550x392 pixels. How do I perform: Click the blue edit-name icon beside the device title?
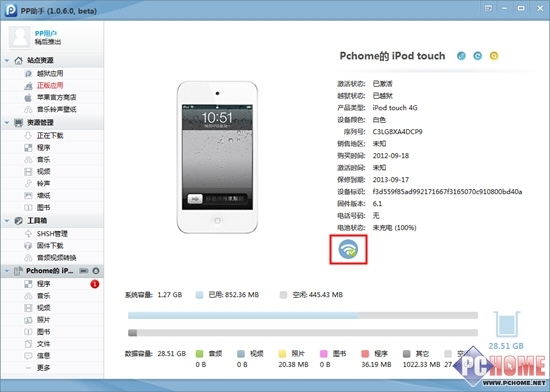click(x=461, y=56)
